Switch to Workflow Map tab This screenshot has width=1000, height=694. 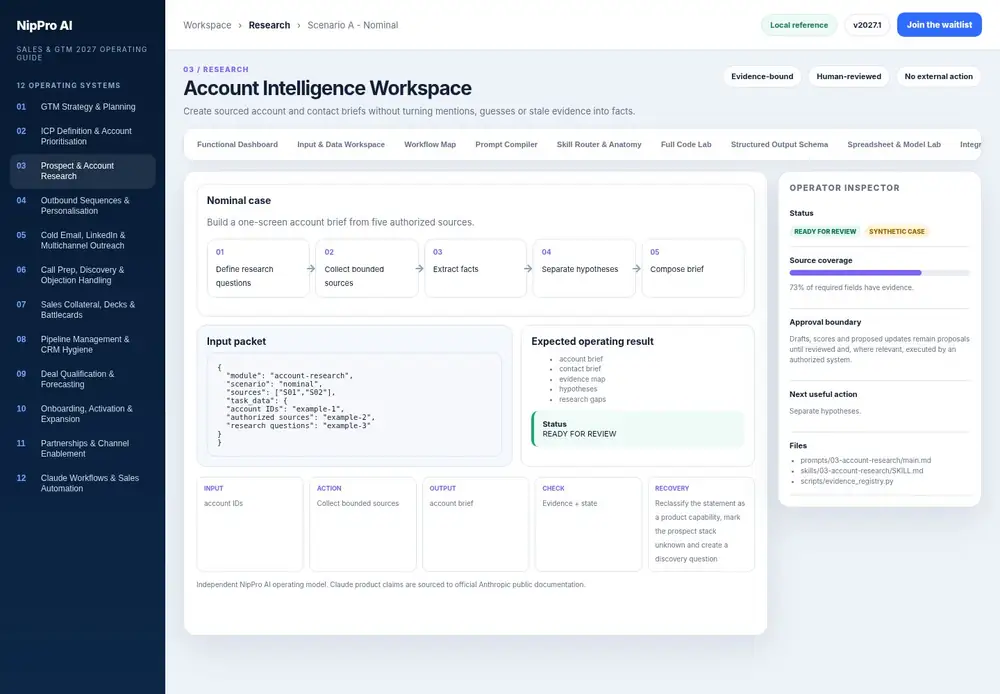pyautogui.click(x=430, y=145)
